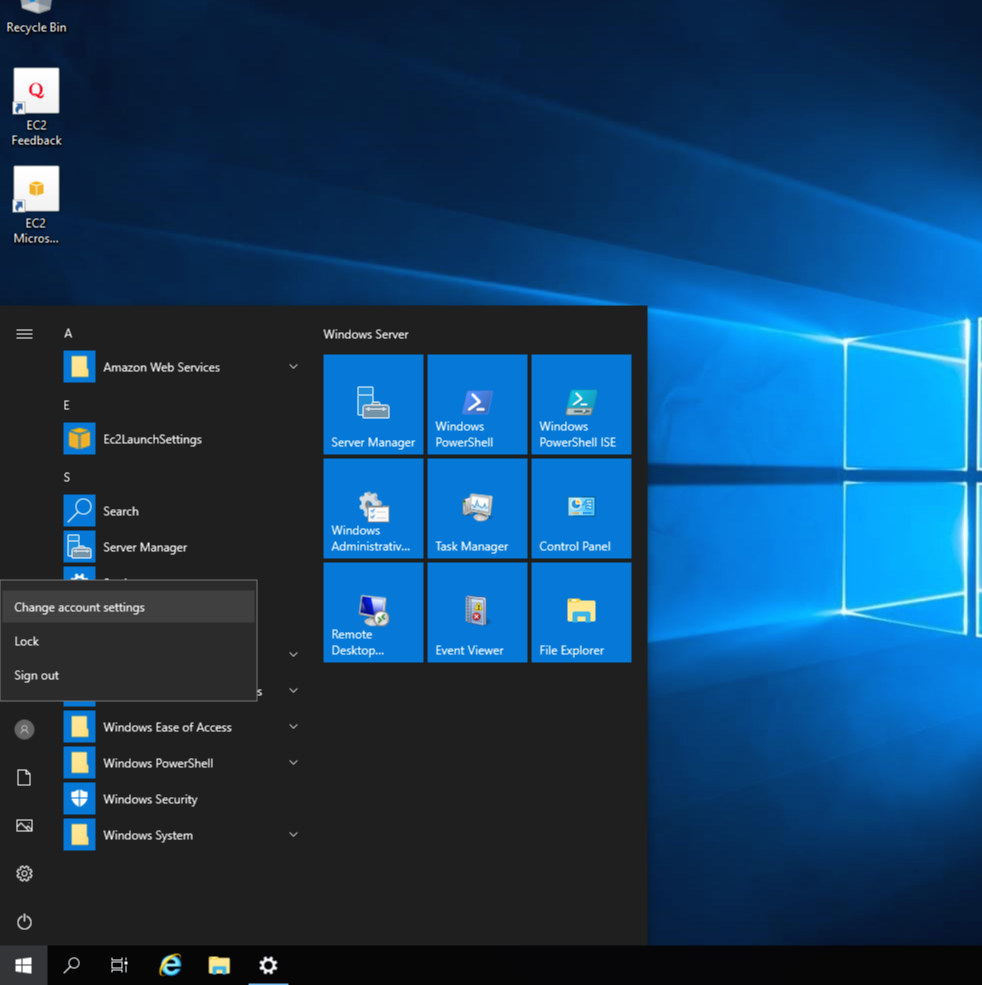Open Ec2LaunchSettings in app list
Image resolution: width=982 pixels, height=985 pixels.
(181, 439)
